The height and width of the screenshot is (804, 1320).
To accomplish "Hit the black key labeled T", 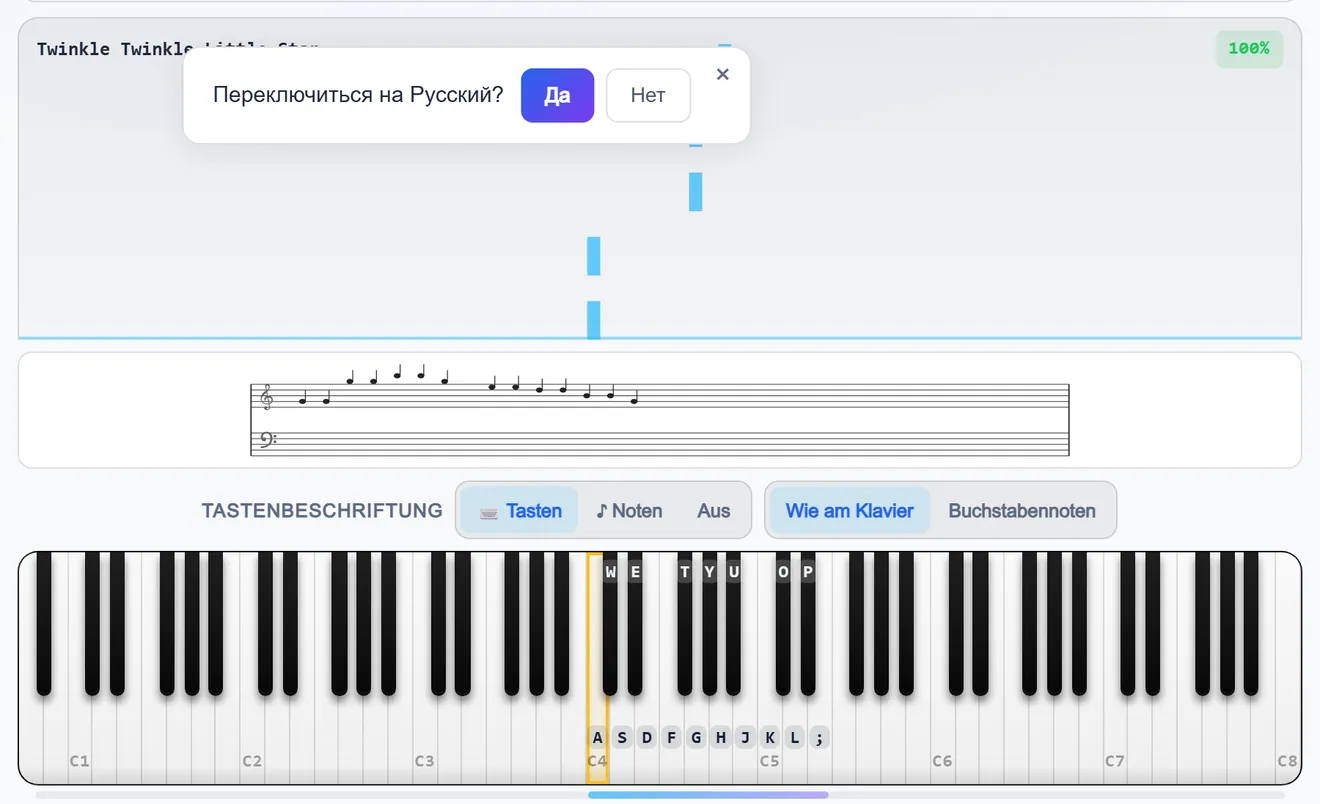I will (684, 625).
